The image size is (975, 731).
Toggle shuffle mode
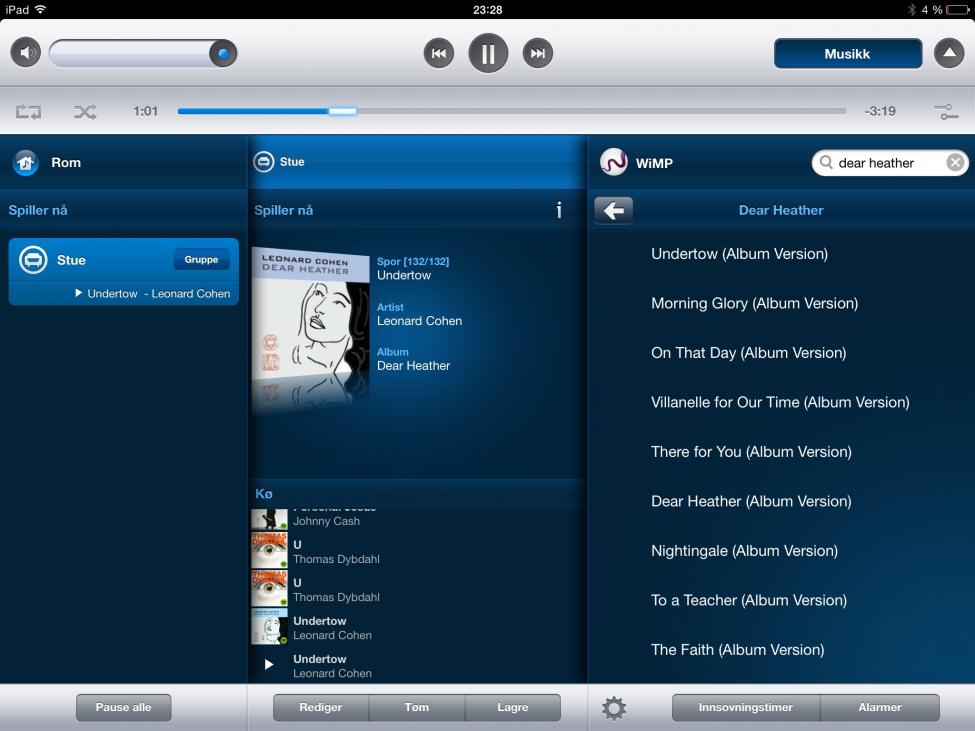85,112
